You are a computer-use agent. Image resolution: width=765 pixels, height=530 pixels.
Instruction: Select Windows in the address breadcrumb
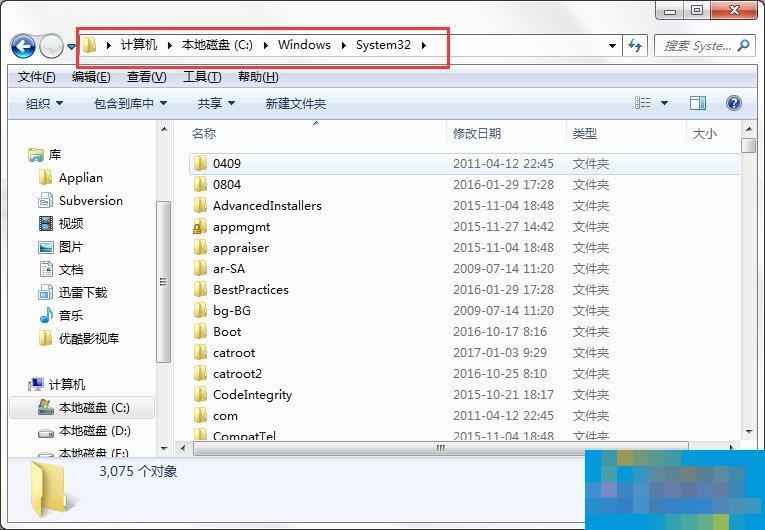[x=304, y=45]
